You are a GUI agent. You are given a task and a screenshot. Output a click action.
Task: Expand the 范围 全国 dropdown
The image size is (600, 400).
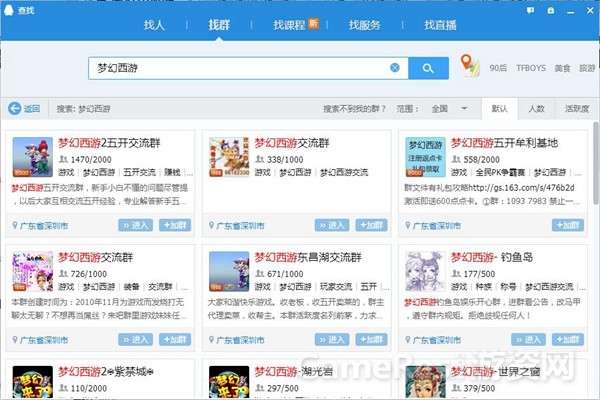(x=448, y=109)
